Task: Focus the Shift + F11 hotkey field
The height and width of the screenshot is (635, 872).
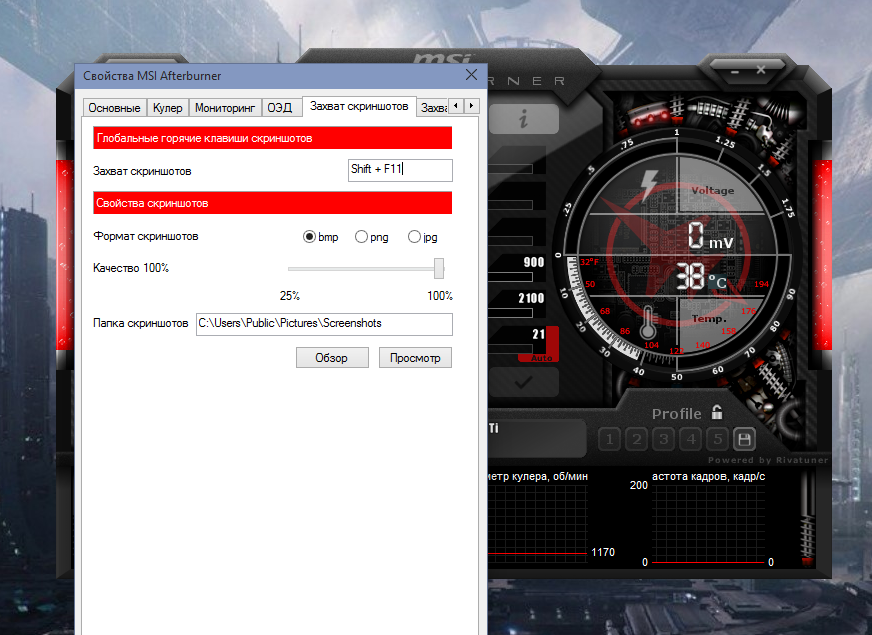Action: (x=400, y=170)
